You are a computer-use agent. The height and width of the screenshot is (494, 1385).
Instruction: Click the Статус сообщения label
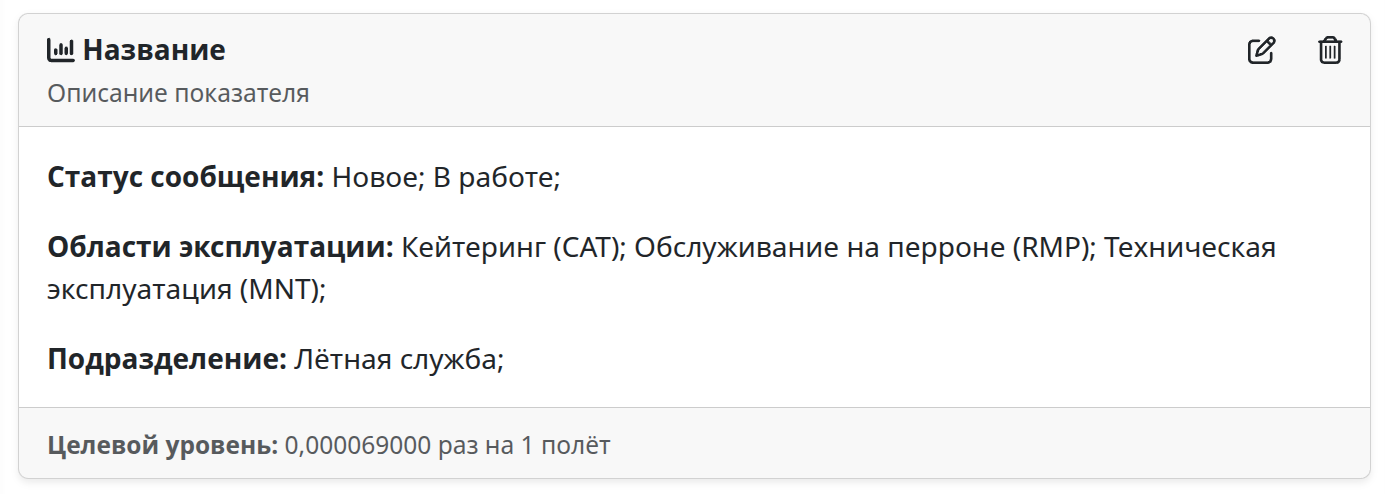(x=186, y=178)
